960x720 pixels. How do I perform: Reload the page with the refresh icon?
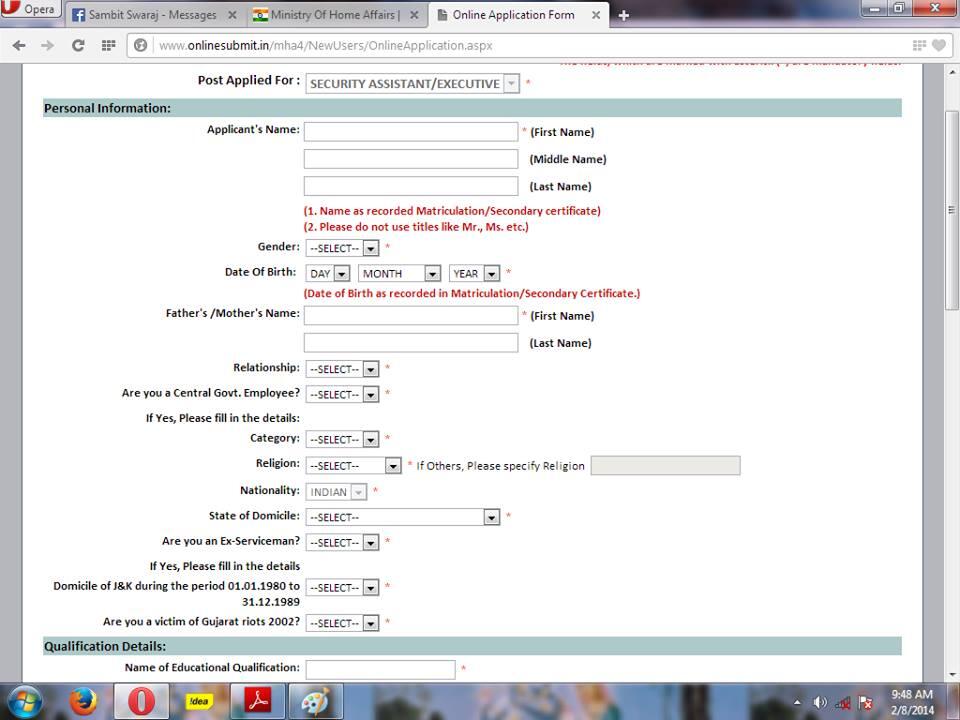click(x=78, y=45)
